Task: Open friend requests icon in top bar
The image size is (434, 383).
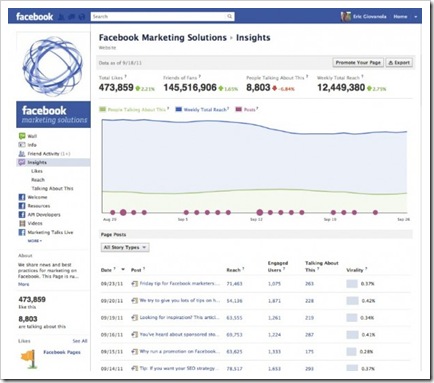Action: (x=61, y=17)
